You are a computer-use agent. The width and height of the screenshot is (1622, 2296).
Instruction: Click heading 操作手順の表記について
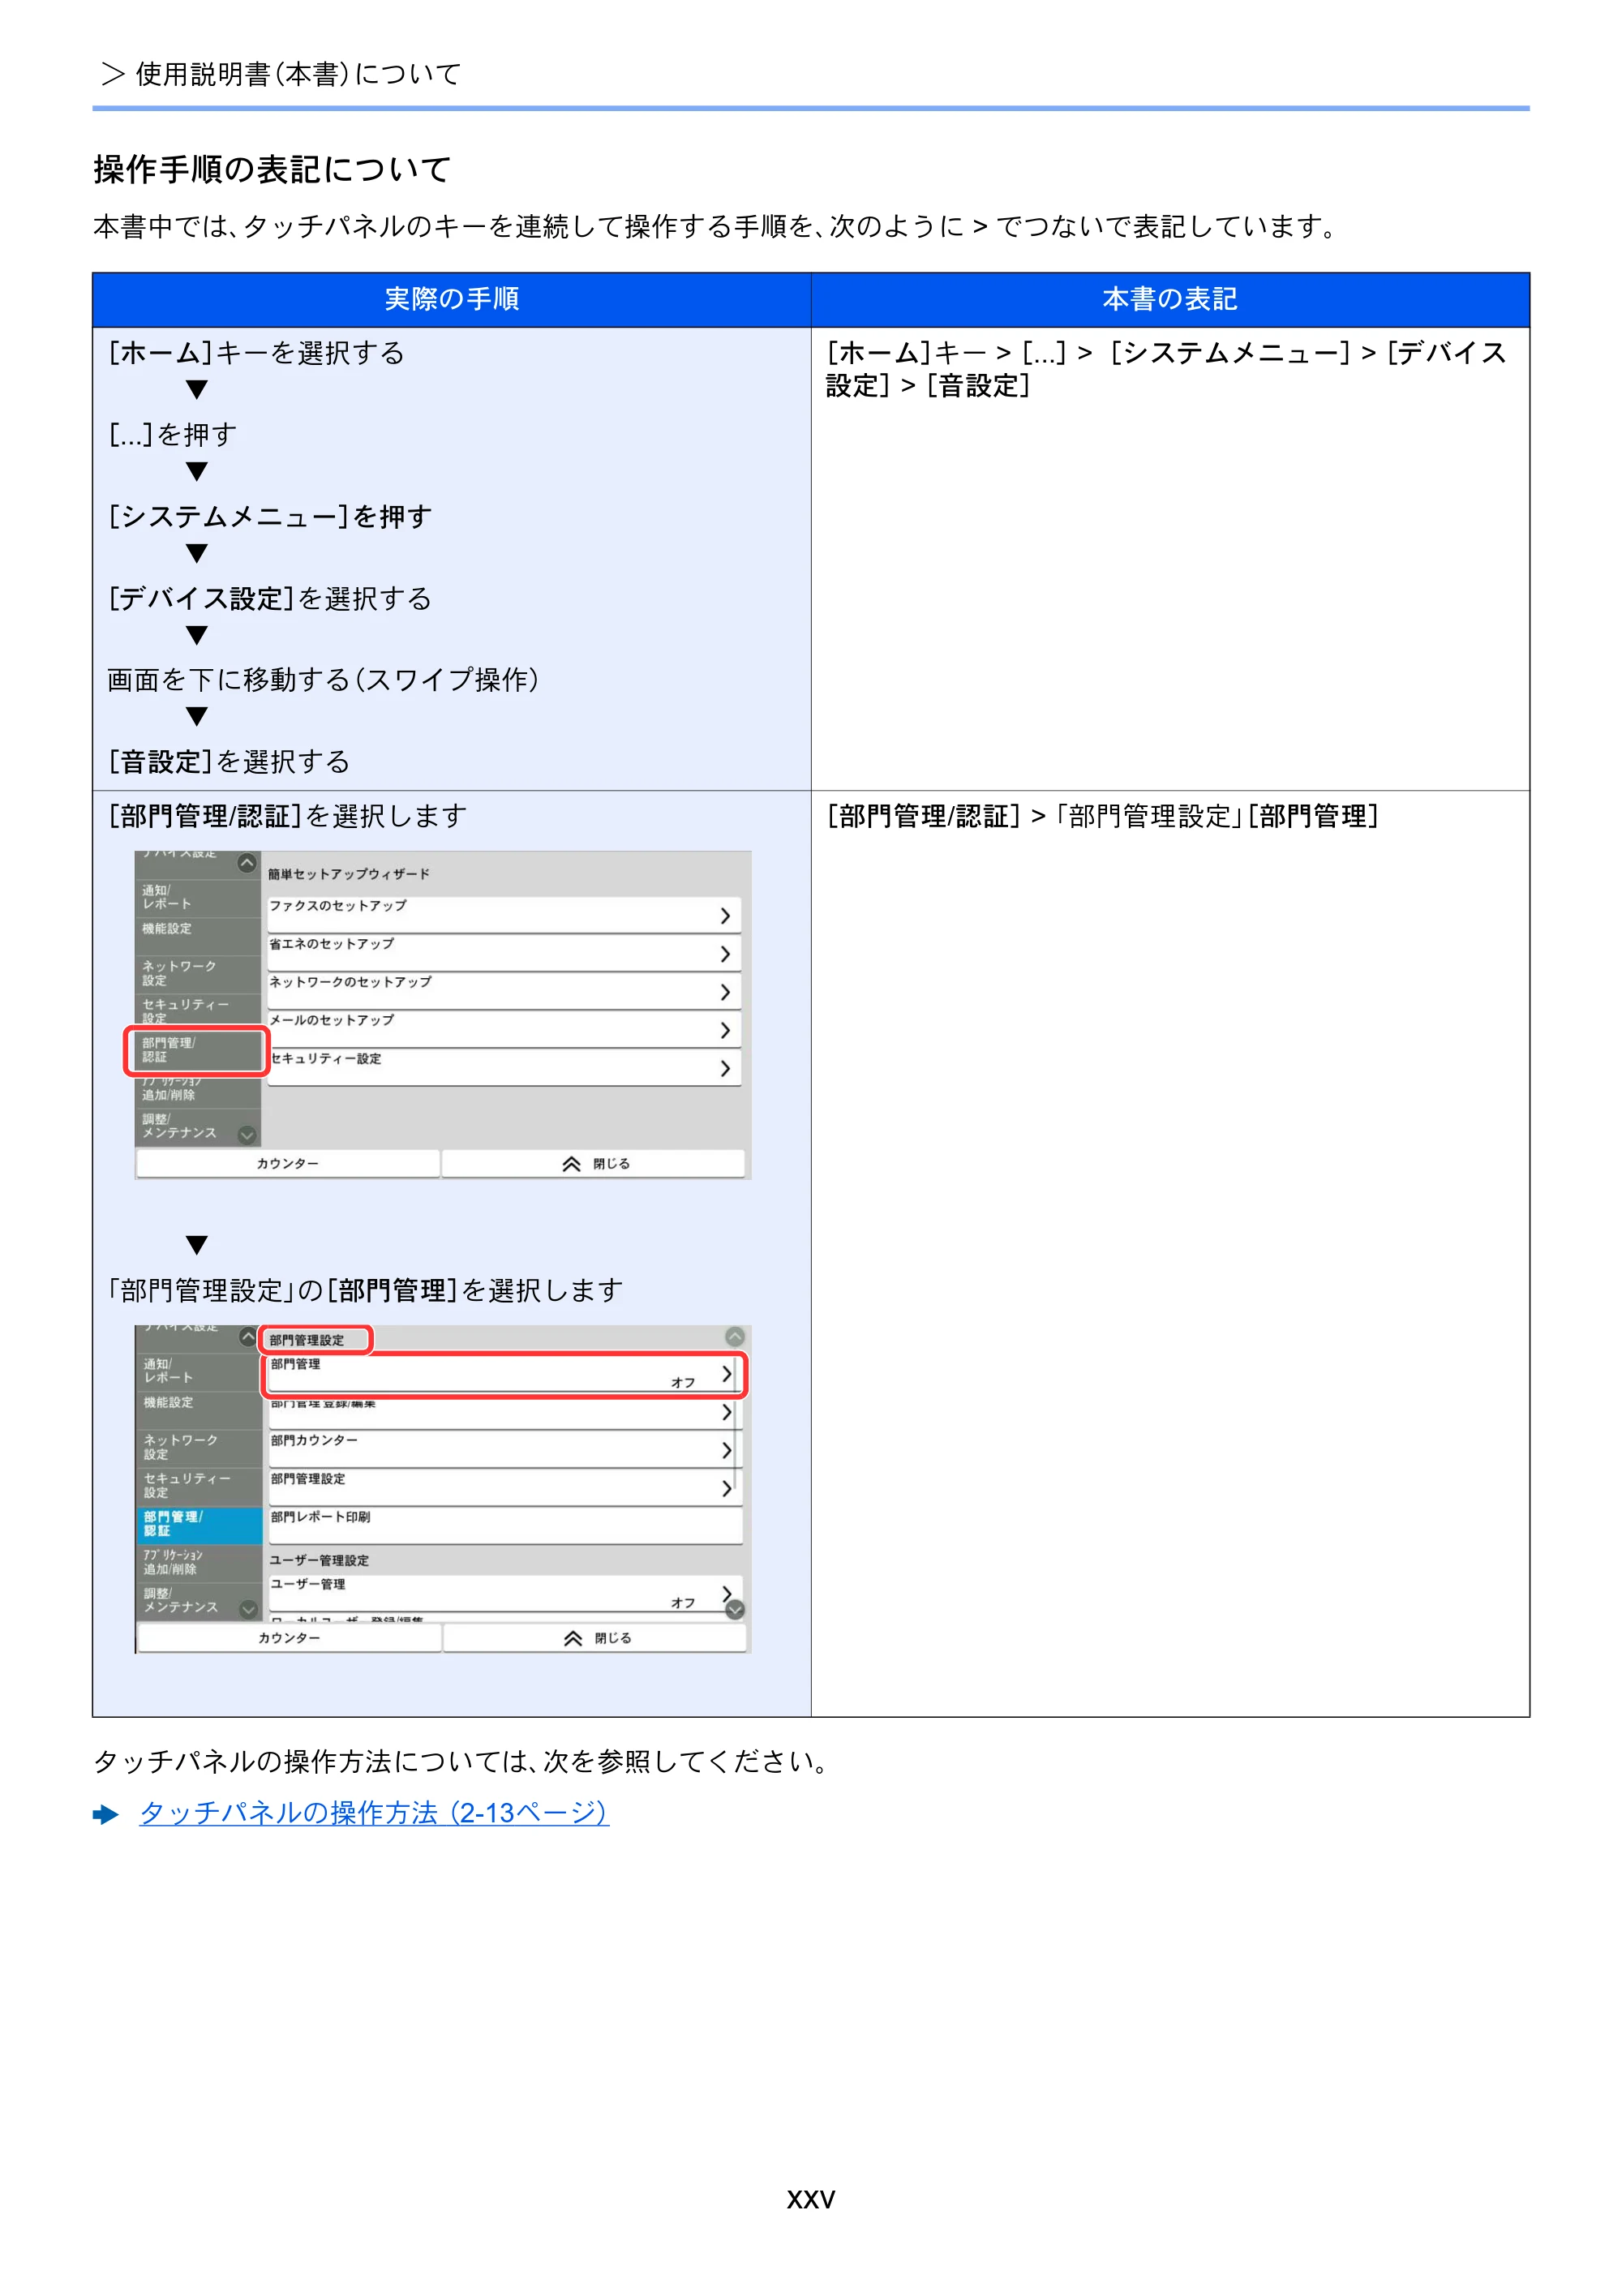273,169
